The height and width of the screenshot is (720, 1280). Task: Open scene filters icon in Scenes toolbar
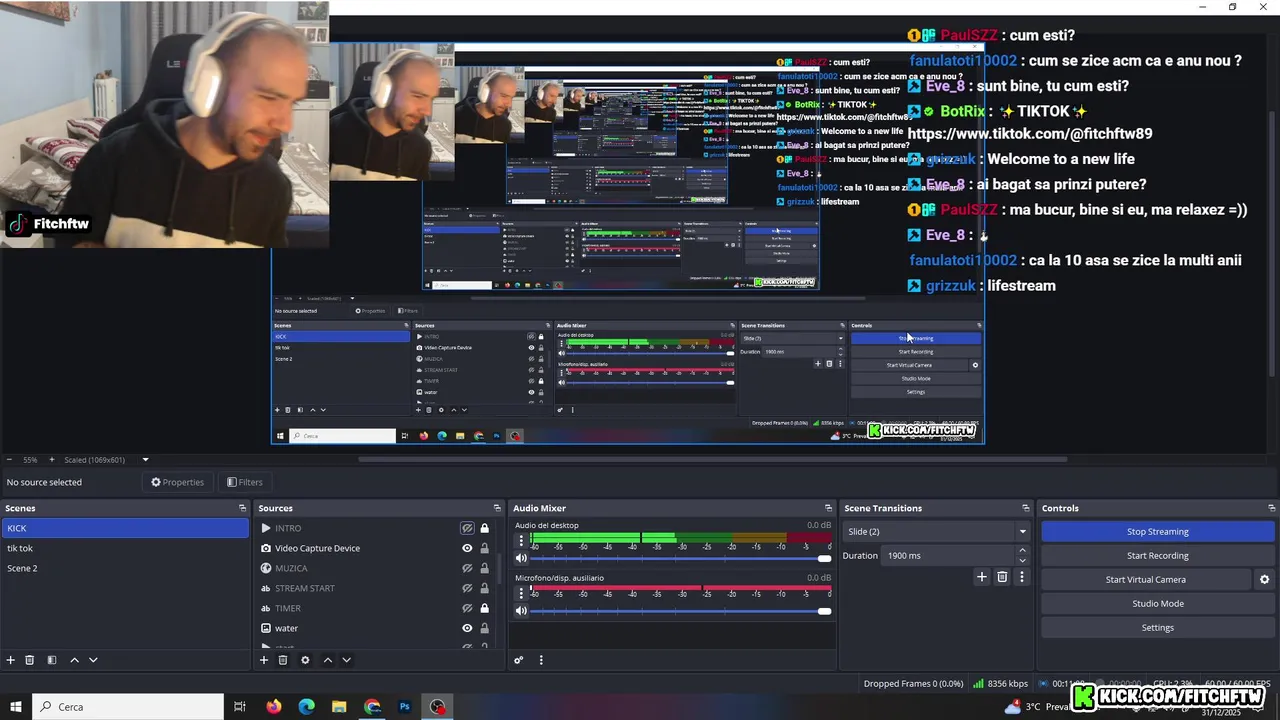(x=52, y=660)
